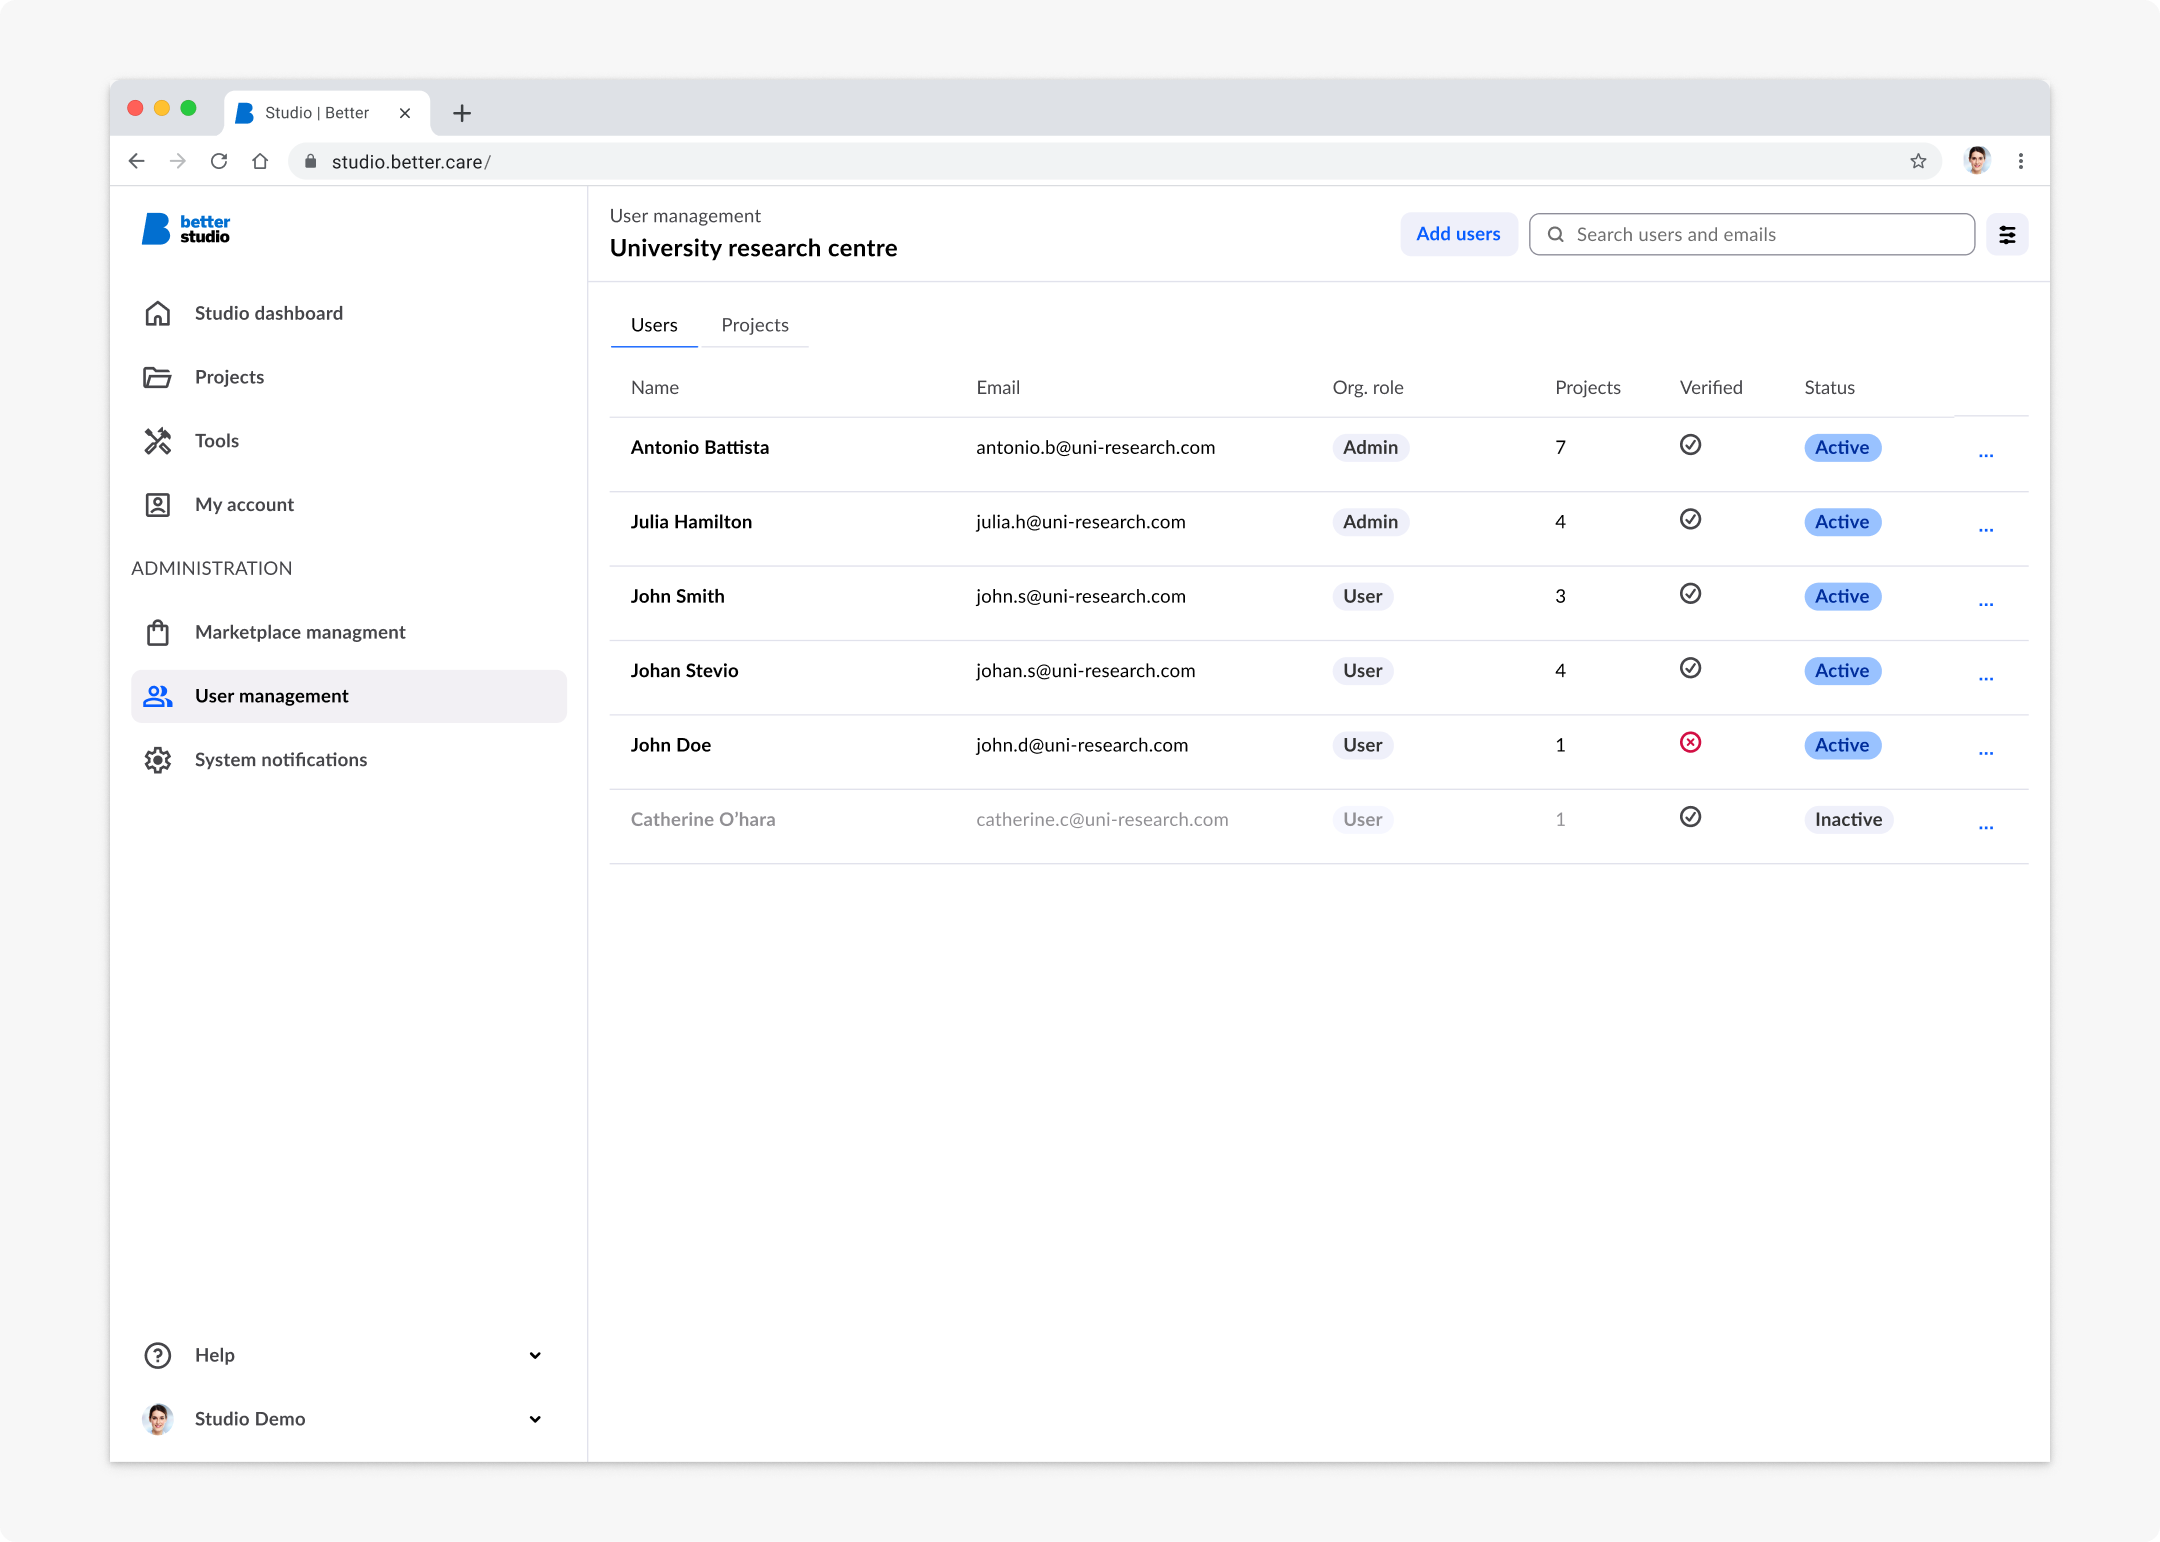This screenshot has height=1542, width=2160.
Task: Click the email antonio.b@uni-research.com
Action: pyautogui.click(x=1095, y=448)
